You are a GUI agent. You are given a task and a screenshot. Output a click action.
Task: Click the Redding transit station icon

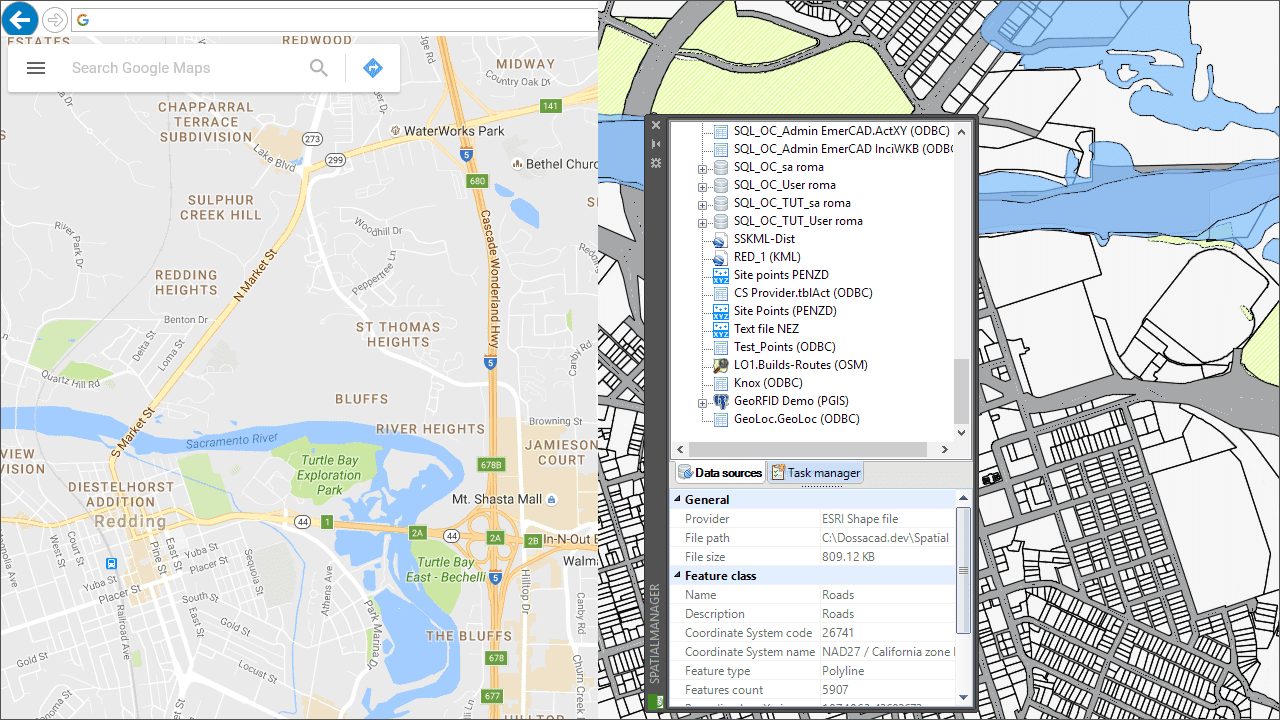[x=111, y=564]
